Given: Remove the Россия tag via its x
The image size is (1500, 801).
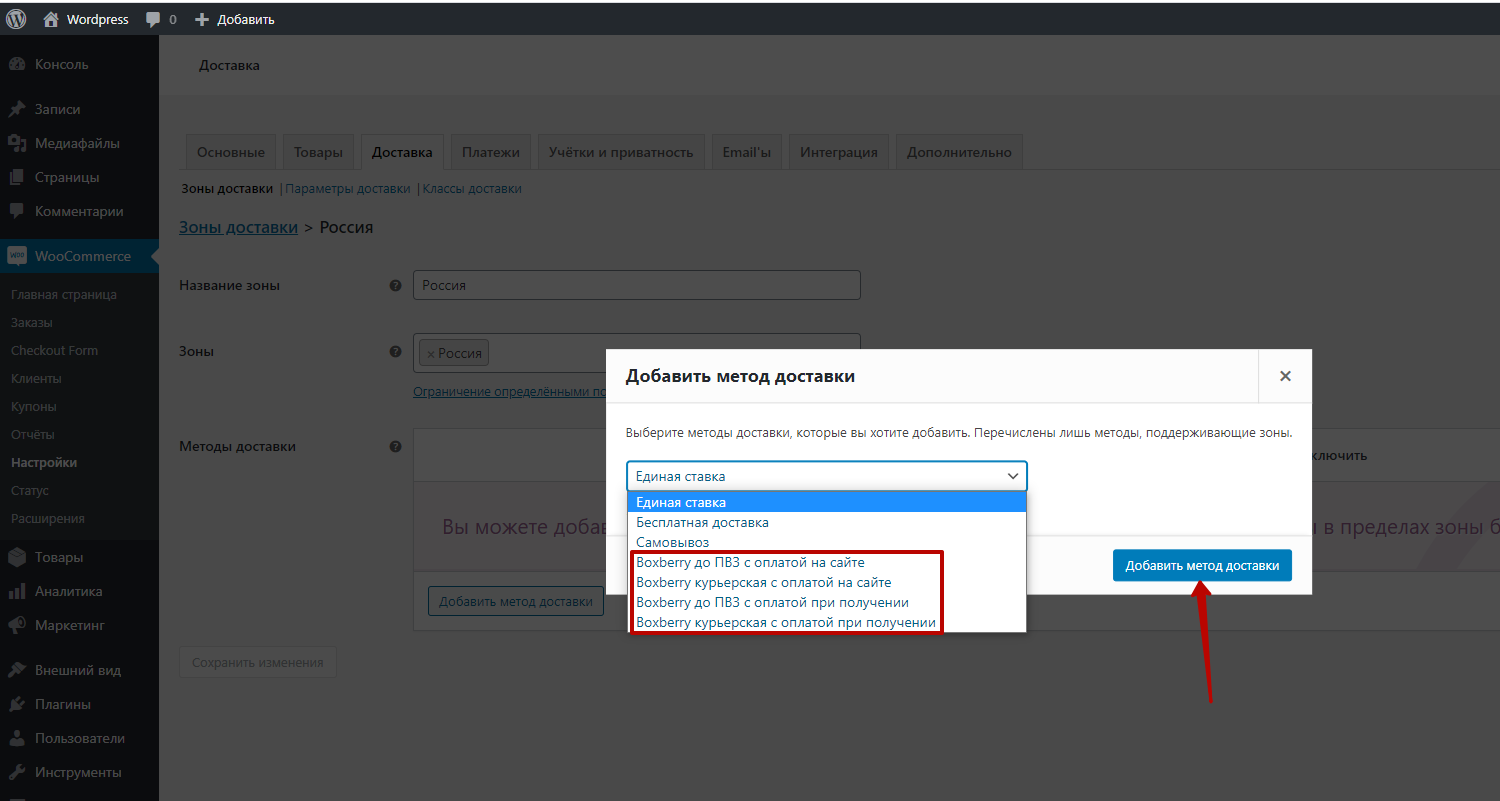Looking at the screenshot, I should pyautogui.click(x=430, y=354).
